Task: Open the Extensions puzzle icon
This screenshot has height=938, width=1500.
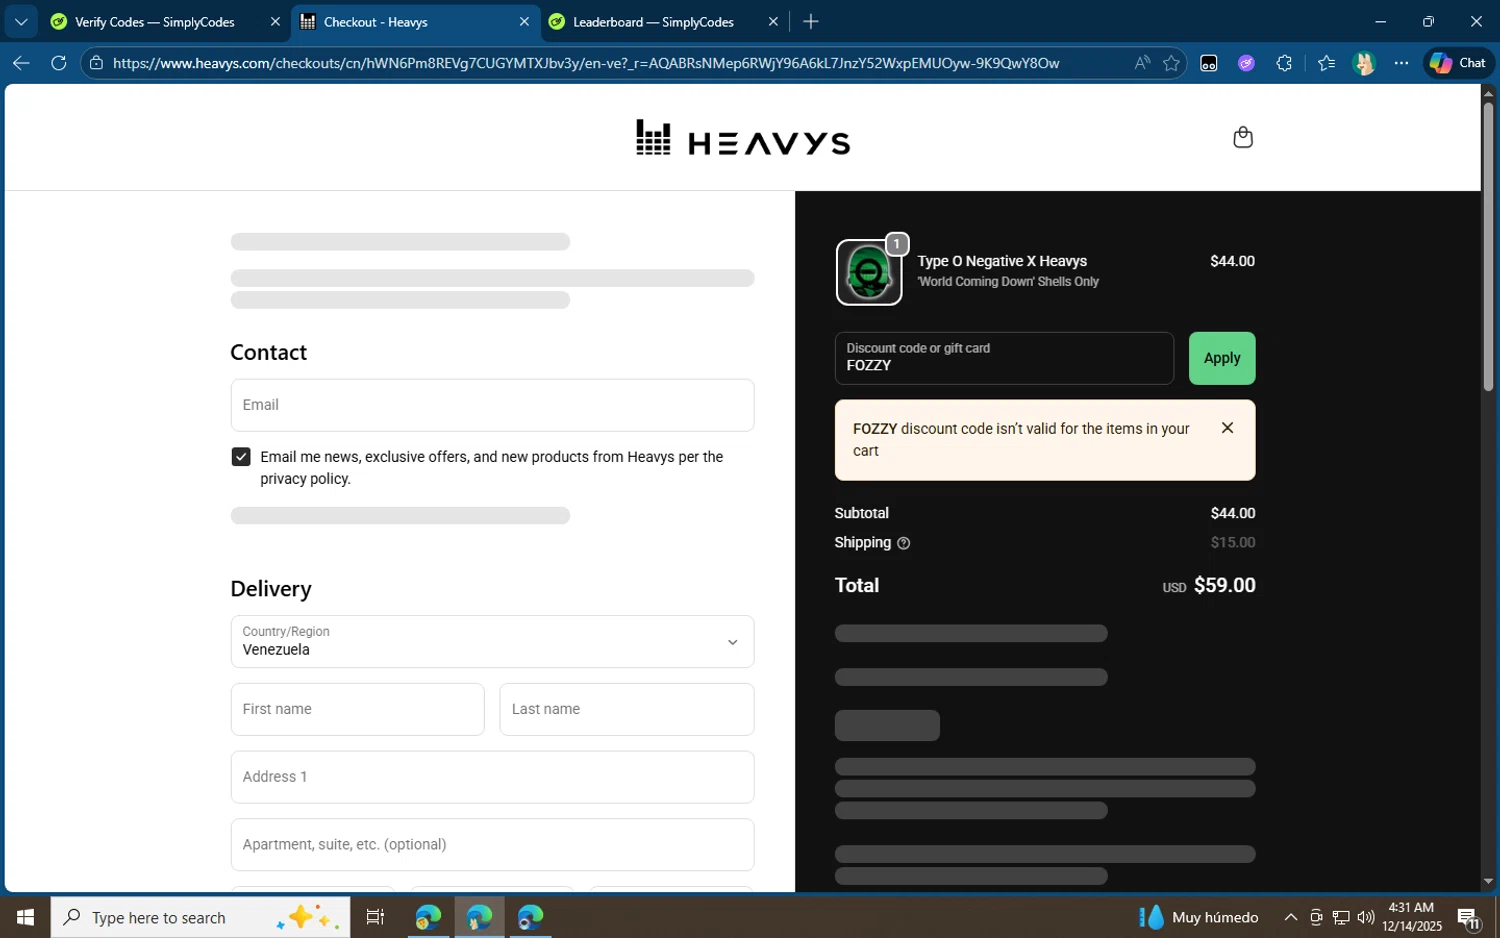Action: pos(1284,63)
